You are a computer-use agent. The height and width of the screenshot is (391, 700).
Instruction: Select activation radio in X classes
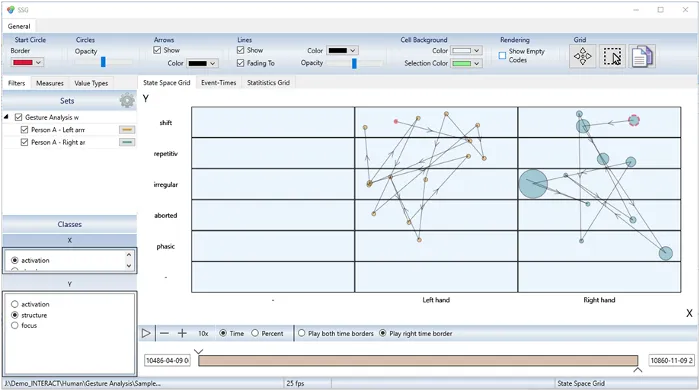click(x=15, y=260)
